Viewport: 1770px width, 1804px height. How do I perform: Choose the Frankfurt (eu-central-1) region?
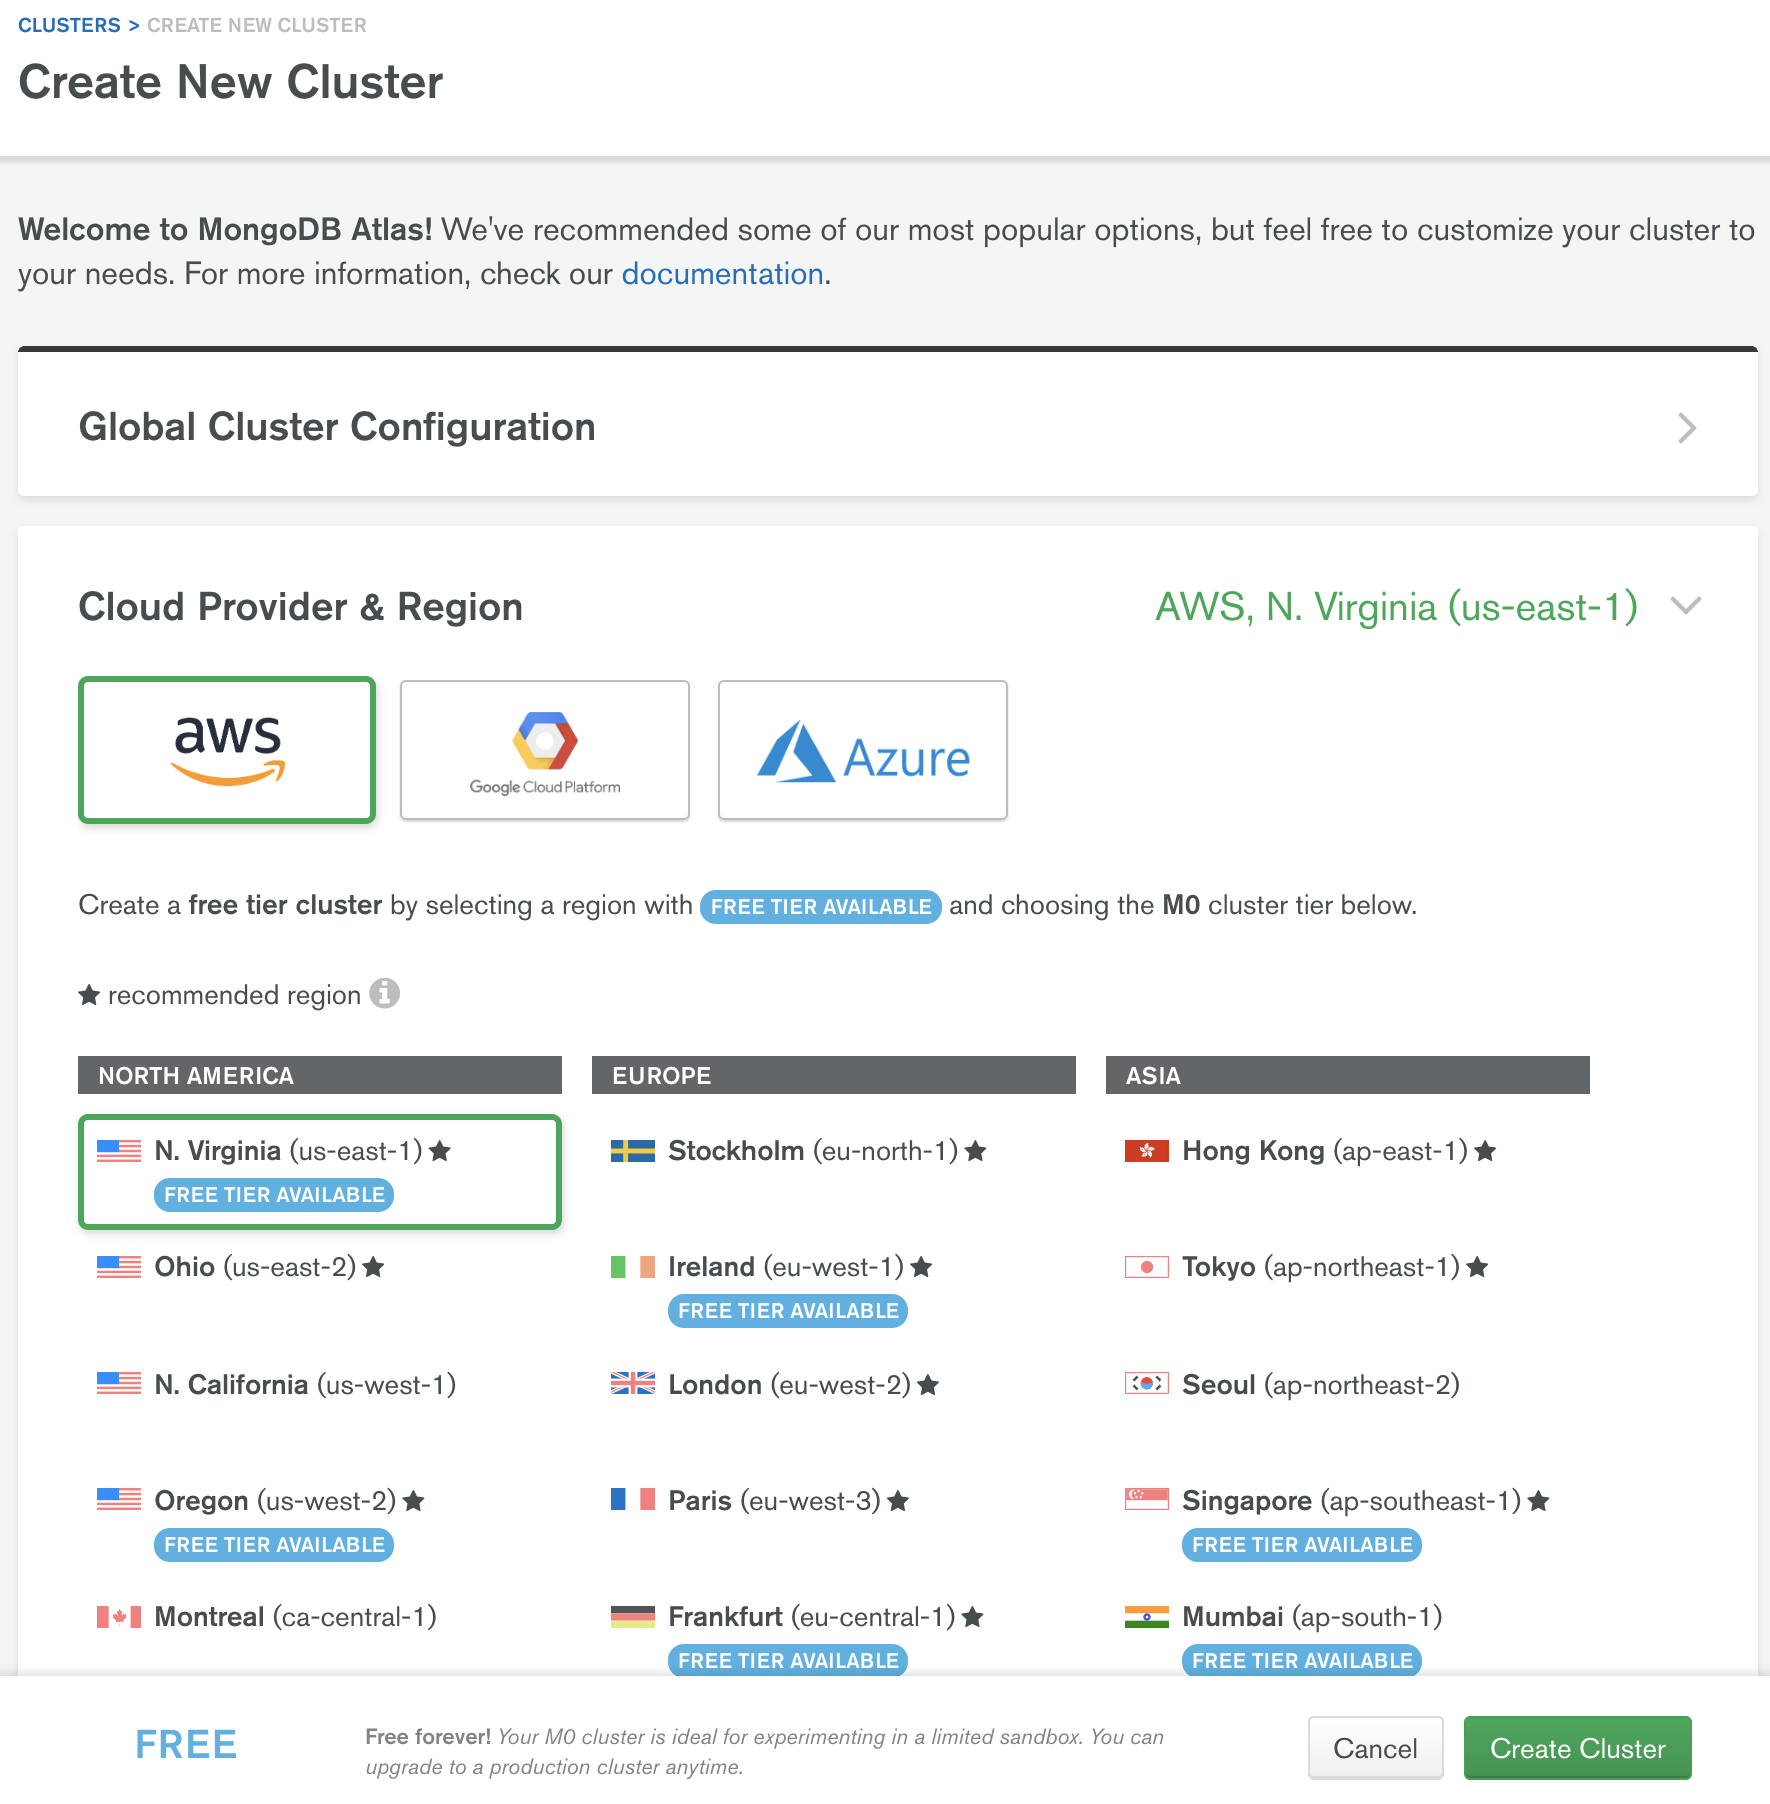[810, 1616]
